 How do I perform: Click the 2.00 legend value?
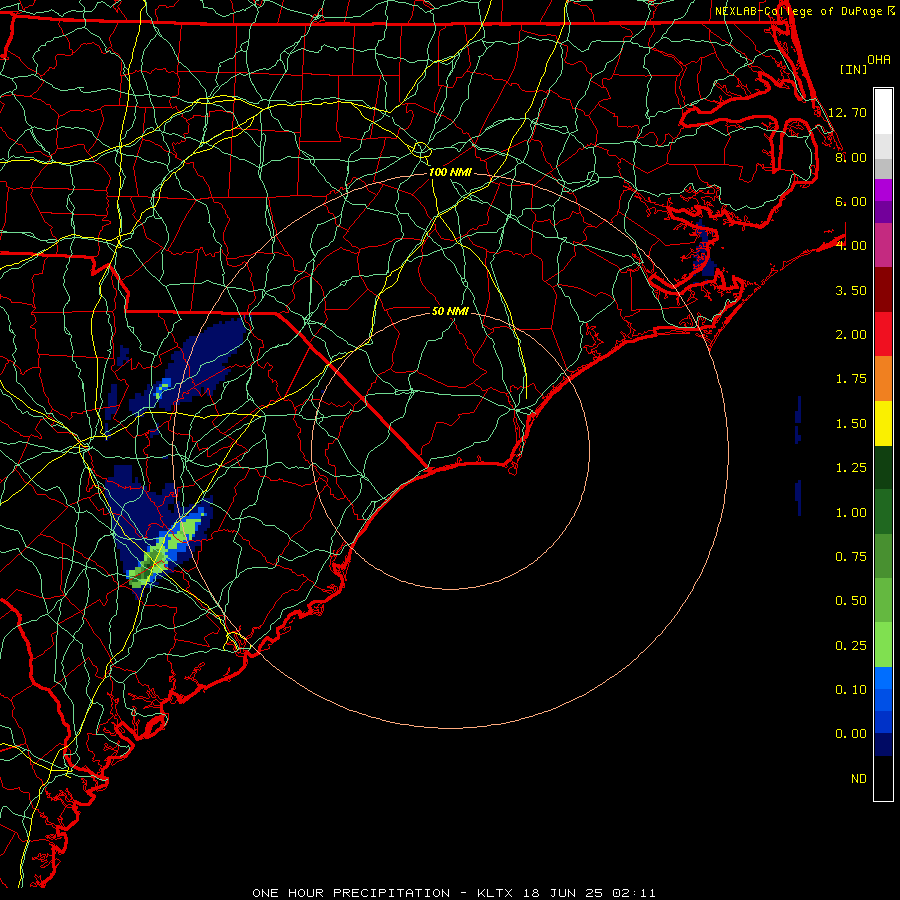tap(851, 335)
